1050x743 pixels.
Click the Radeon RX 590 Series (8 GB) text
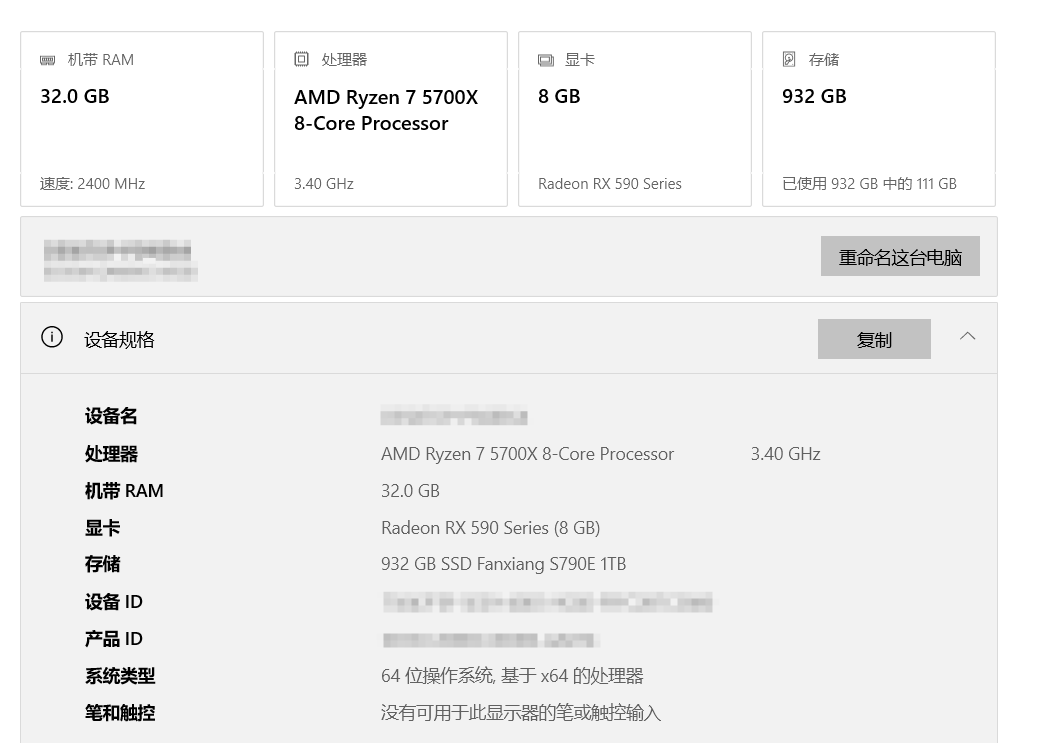(490, 528)
